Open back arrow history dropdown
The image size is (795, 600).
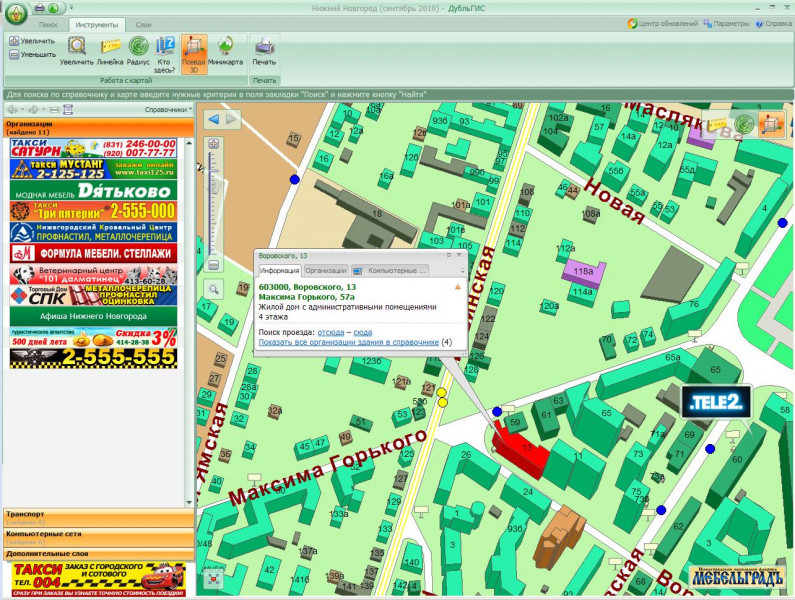pyautogui.click(x=22, y=110)
